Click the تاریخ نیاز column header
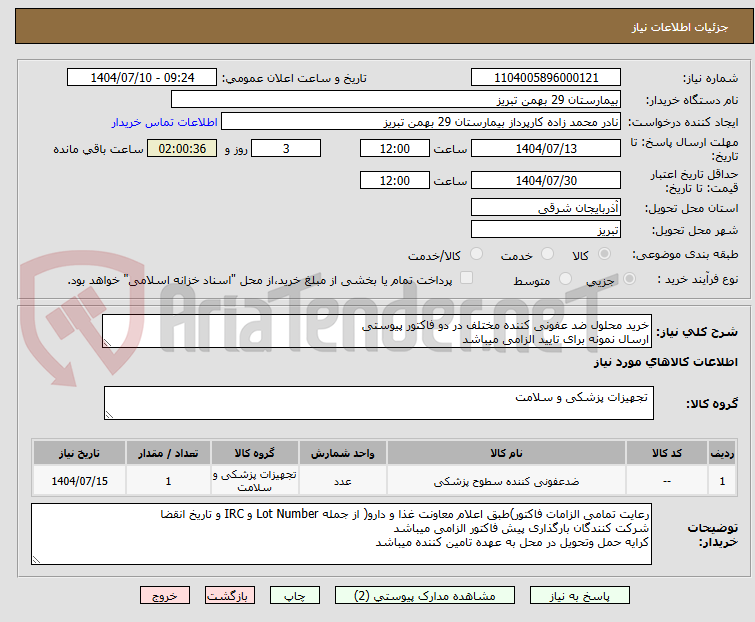Screen dimensions: 755x622 (79, 453)
